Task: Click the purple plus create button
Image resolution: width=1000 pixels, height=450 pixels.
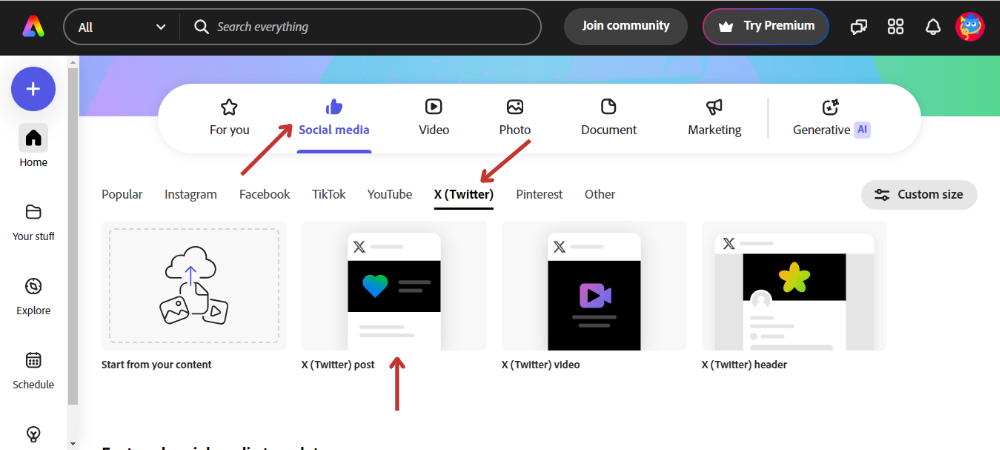Action: pos(33,89)
